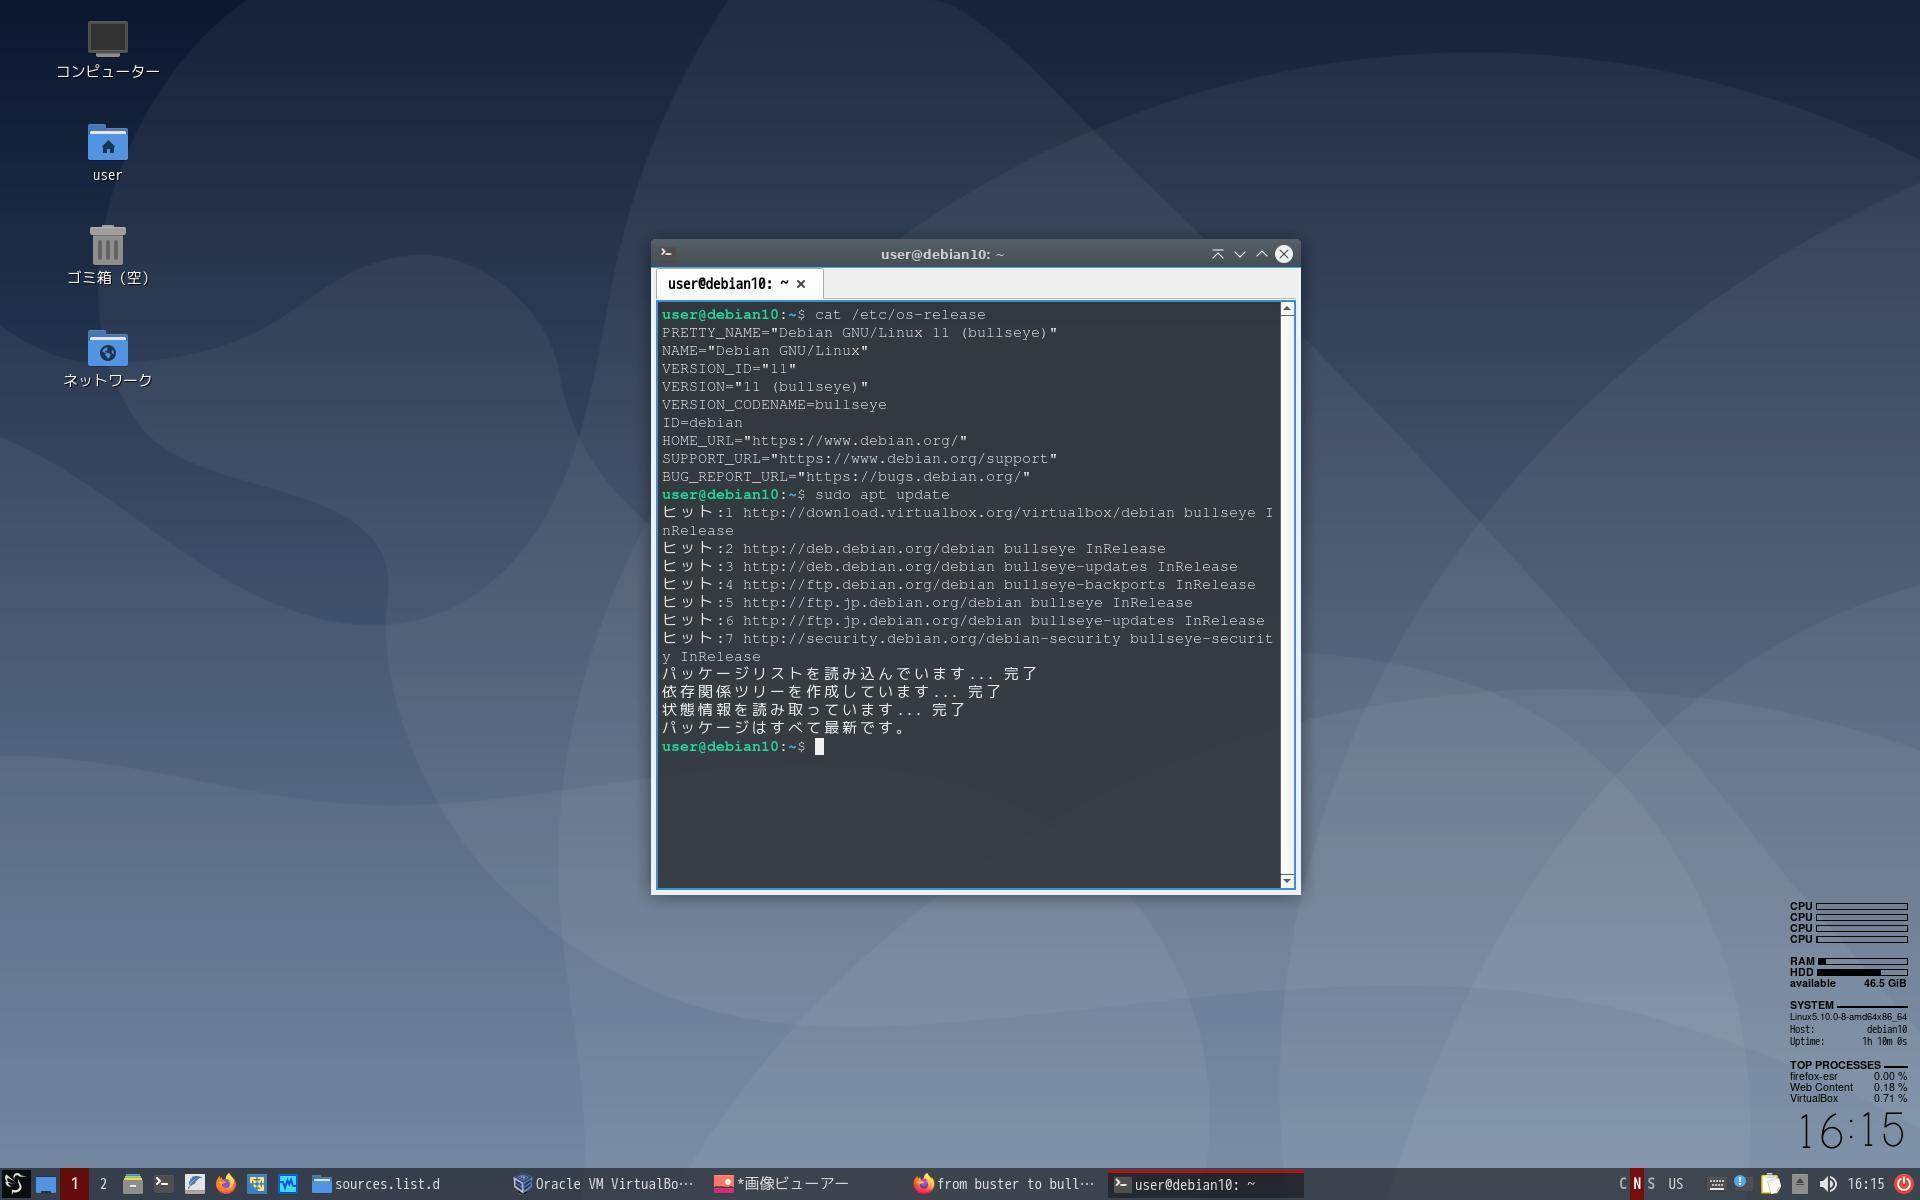Click the keep-above button in terminal titlebar
Screen dimensions: 1920x1200
coord(1218,254)
